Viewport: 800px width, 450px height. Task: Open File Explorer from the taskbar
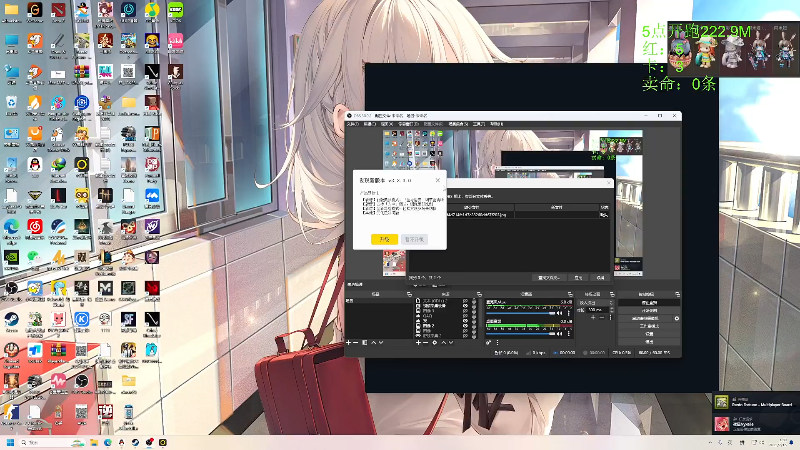point(94,442)
